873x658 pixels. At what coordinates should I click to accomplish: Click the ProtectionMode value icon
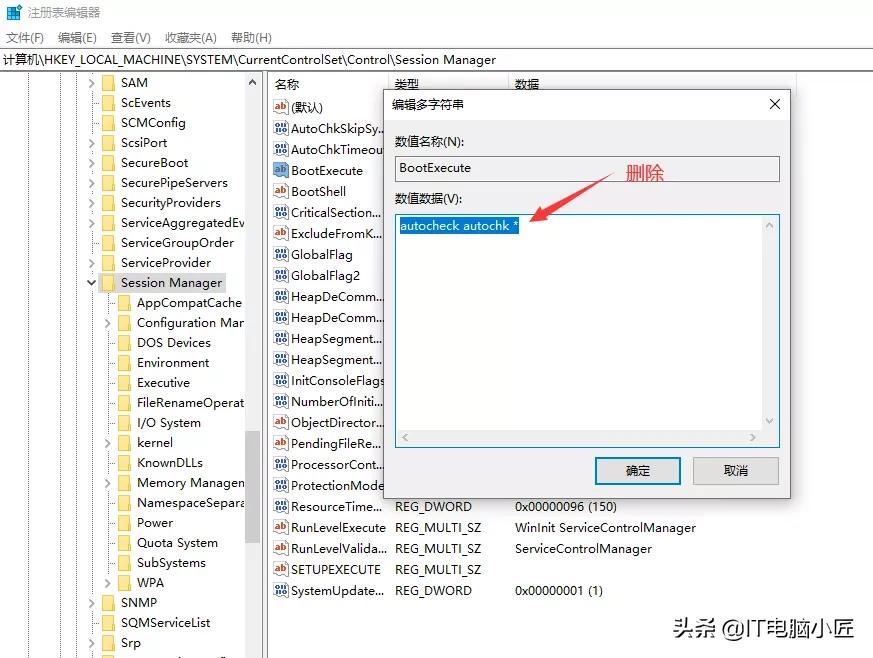click(281, 485)
